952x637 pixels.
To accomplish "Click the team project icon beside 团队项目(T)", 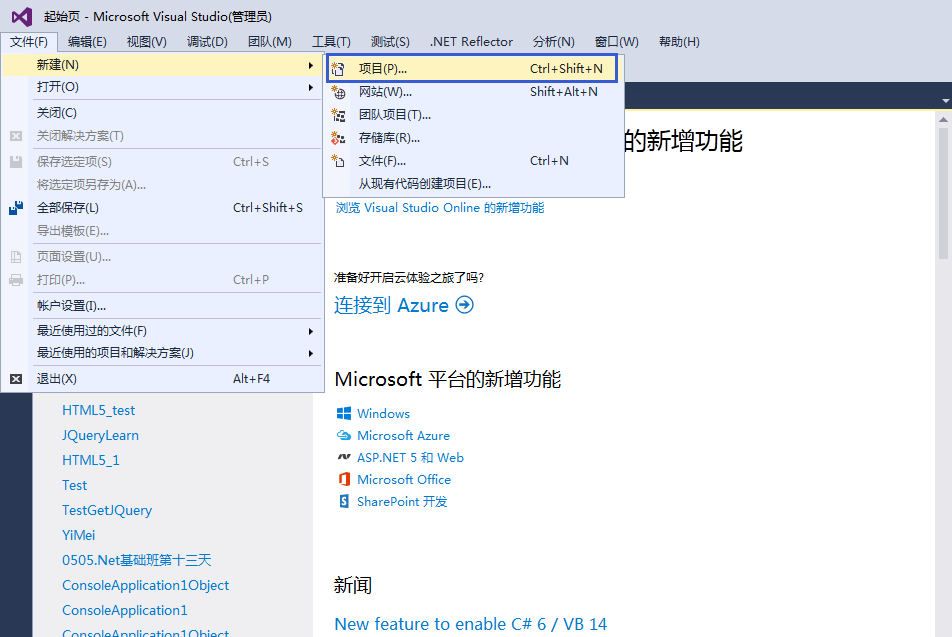I will tap(338, 115).
